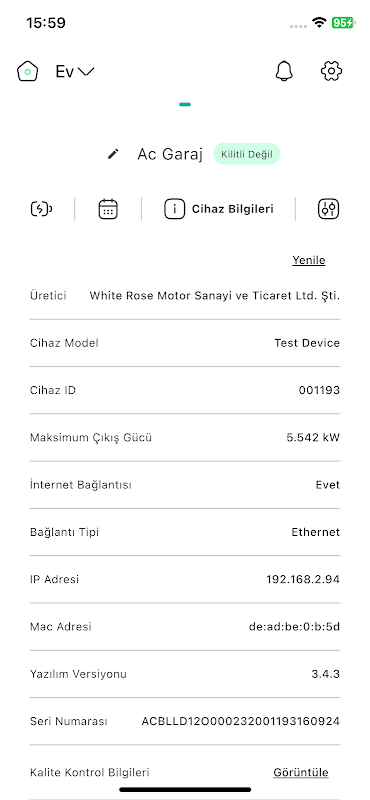Image resolution: width=370 pixels, height=800 pixels.
Task: Tap the Kilitli Değil status badge
Action: [x=247, y=154]
